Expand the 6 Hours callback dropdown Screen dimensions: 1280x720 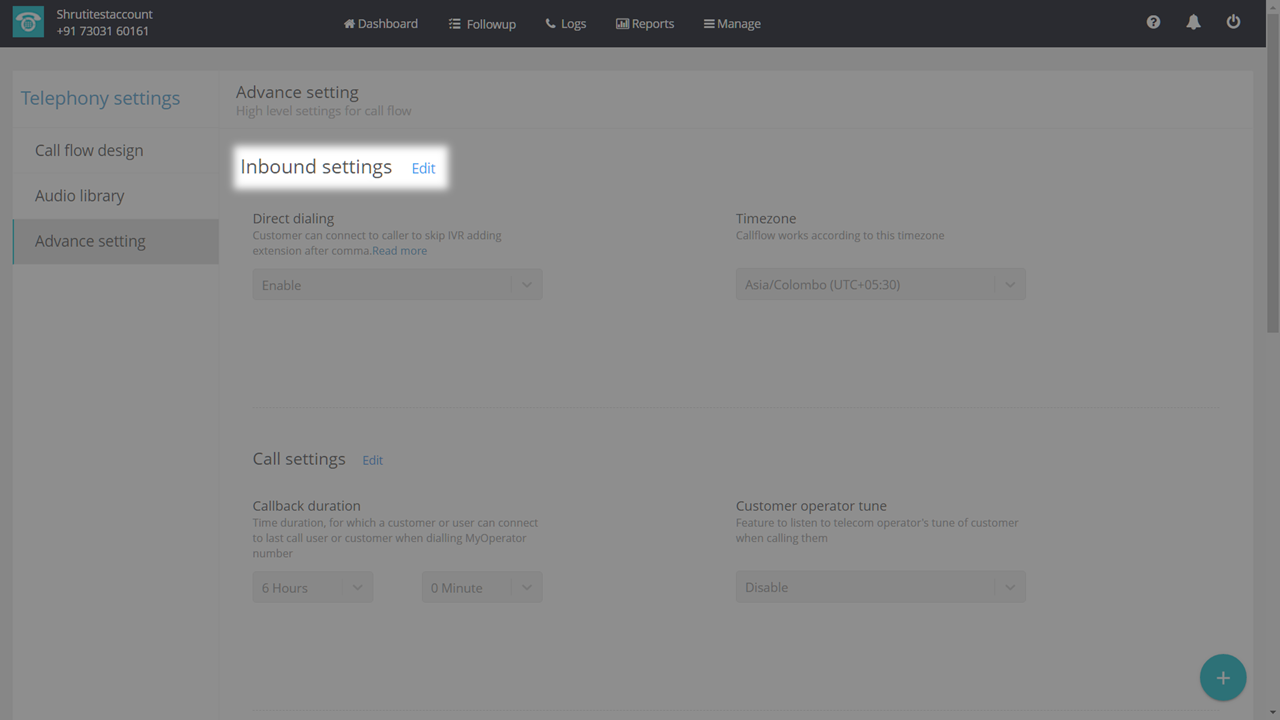[312, 588]
